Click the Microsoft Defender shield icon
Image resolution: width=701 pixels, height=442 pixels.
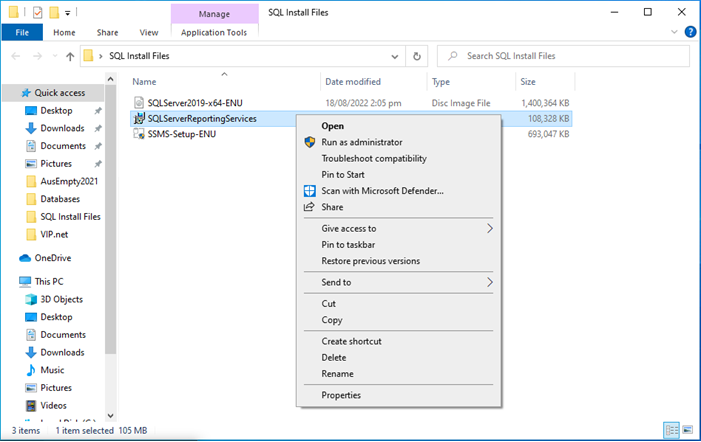[x=309, y=191]
